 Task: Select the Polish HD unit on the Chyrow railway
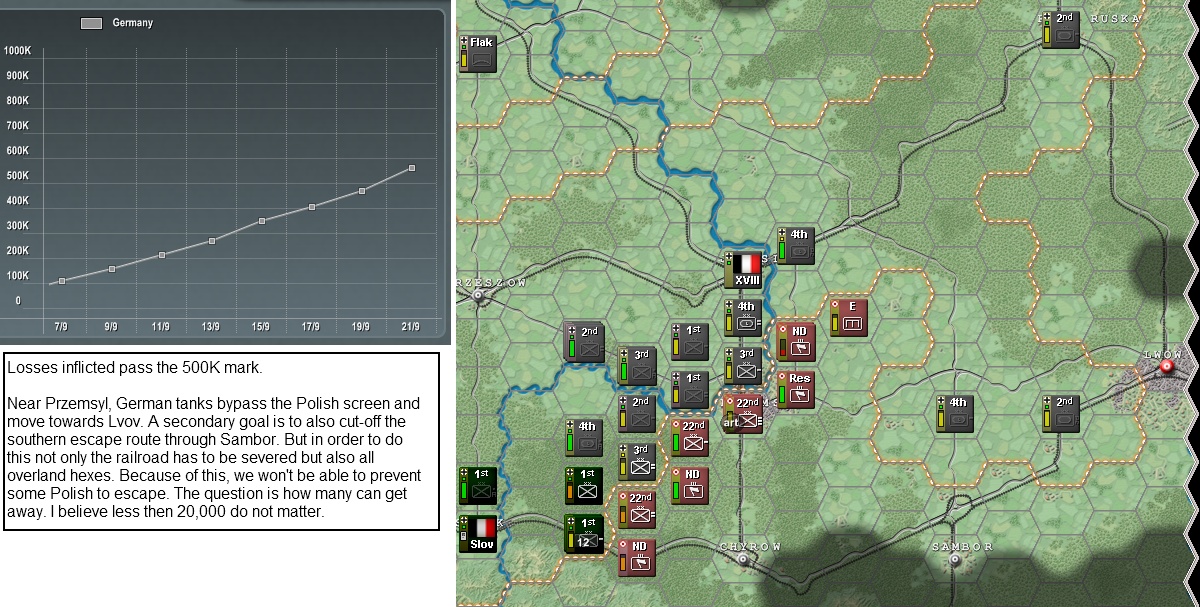click(637, 557)
